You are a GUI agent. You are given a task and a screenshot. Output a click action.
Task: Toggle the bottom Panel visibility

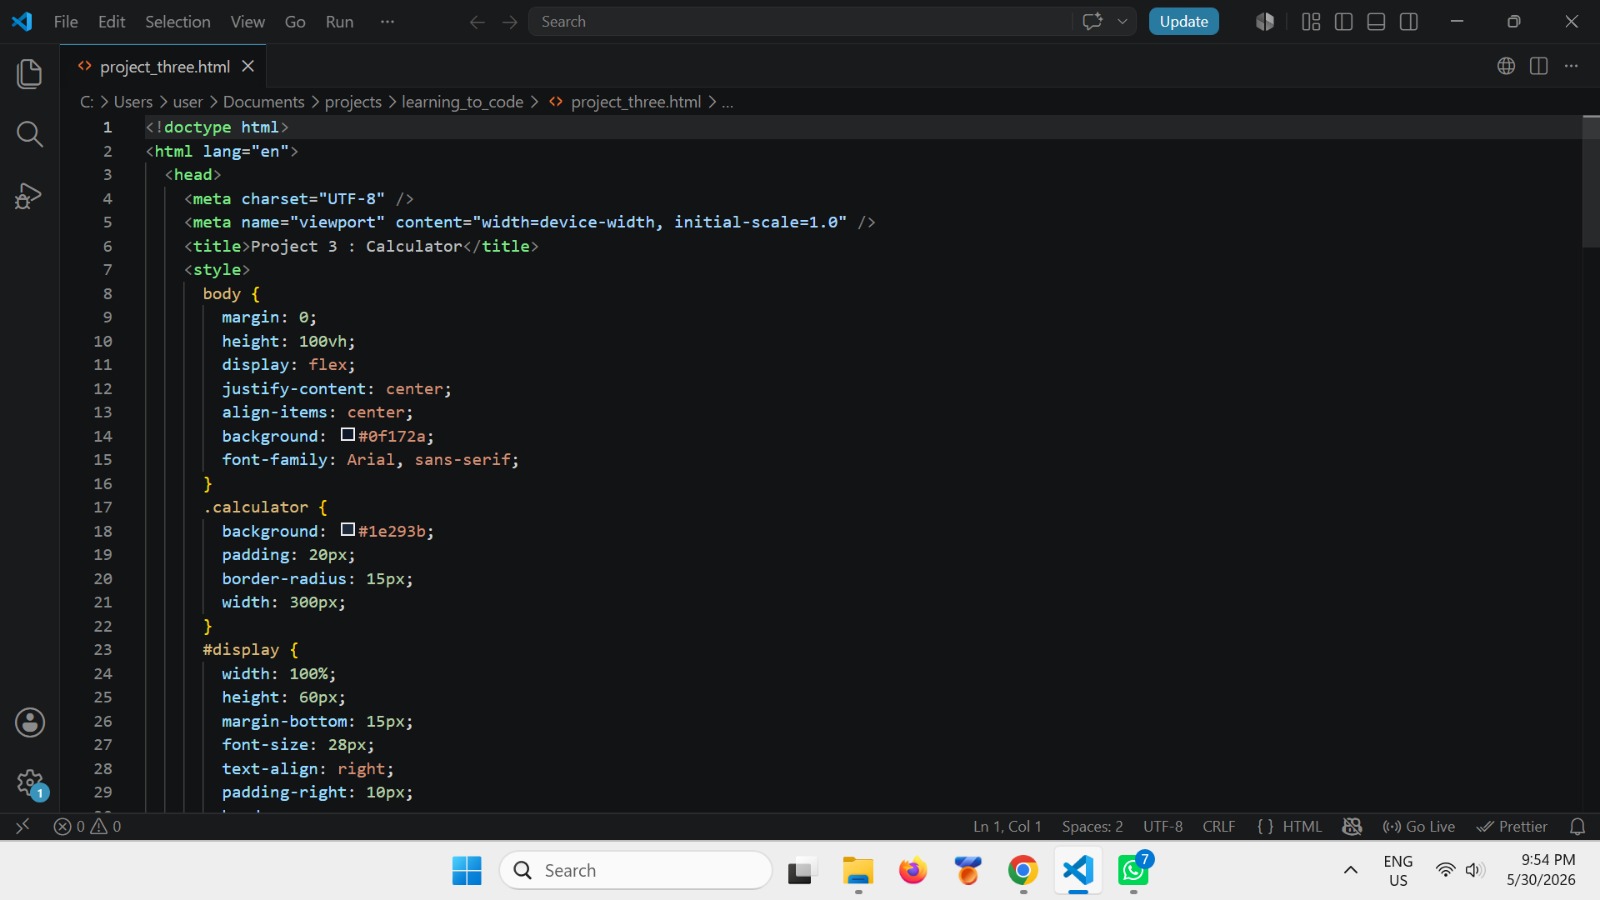(x=1376, y=22)
